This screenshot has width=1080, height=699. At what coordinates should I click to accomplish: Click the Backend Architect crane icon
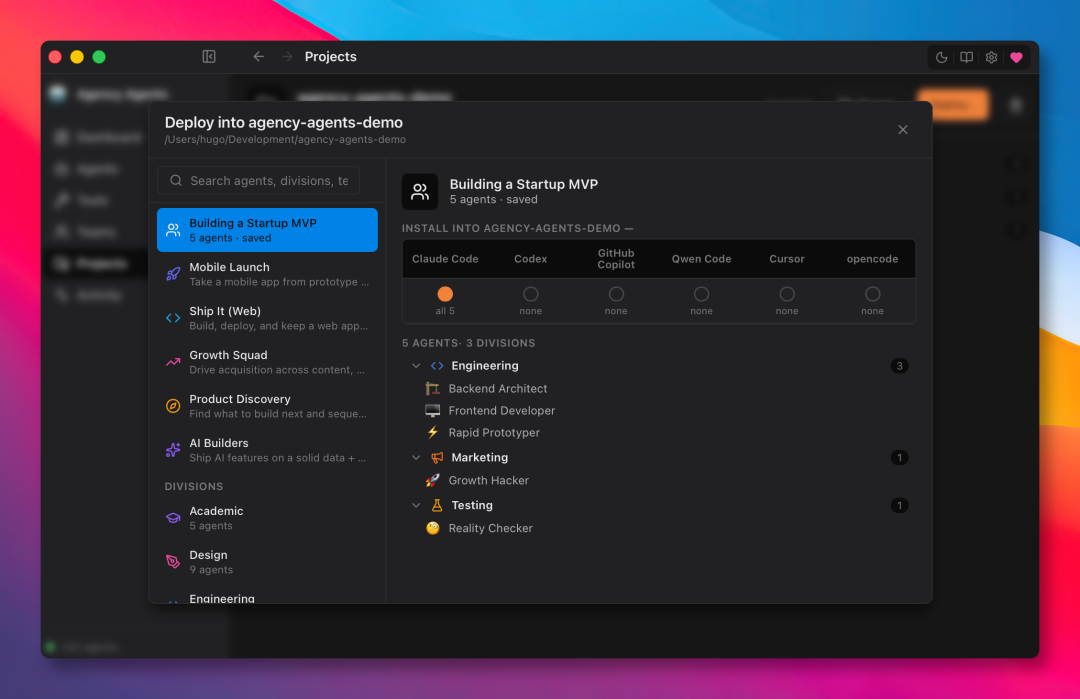click(x=433, y=388)
